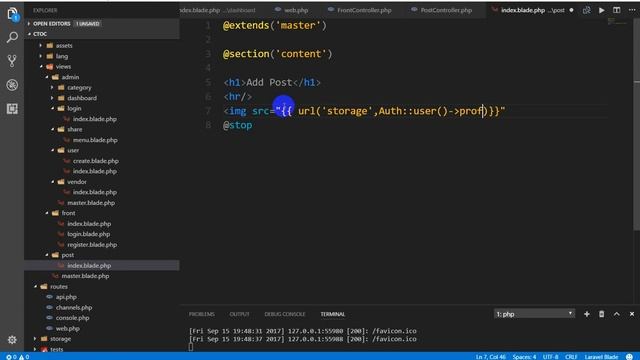Click 'Spaces: 4' indentation setting
This screenshot has height=360, width=640.
coord(524,357)
